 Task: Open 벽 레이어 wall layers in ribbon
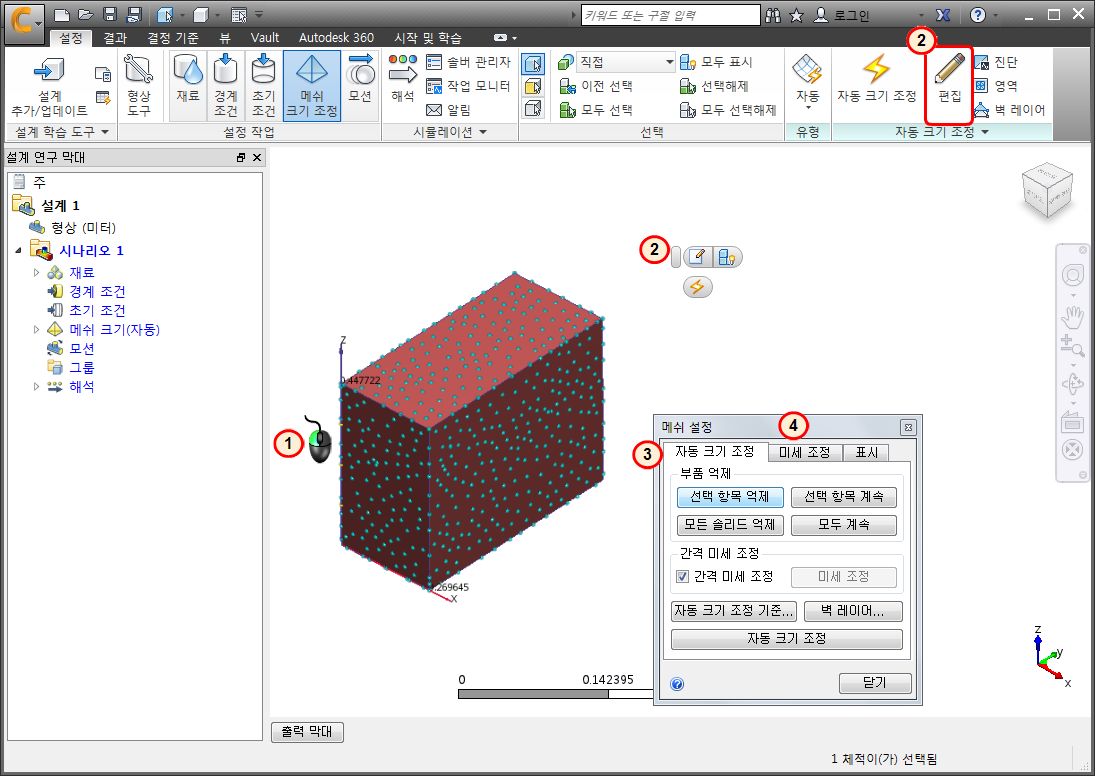point(1010,110)
